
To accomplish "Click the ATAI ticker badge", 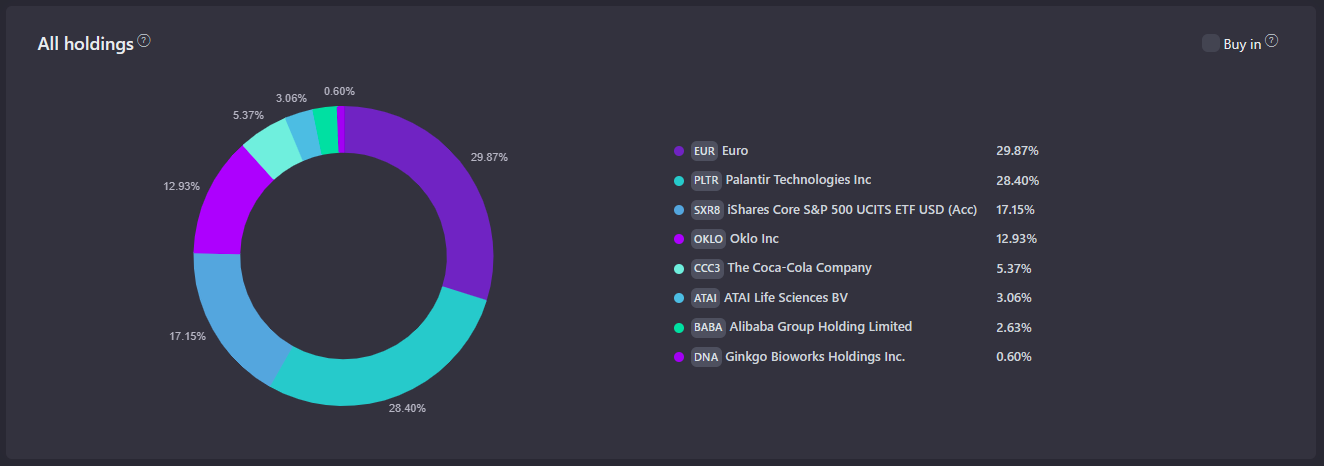I will [705, 298].
